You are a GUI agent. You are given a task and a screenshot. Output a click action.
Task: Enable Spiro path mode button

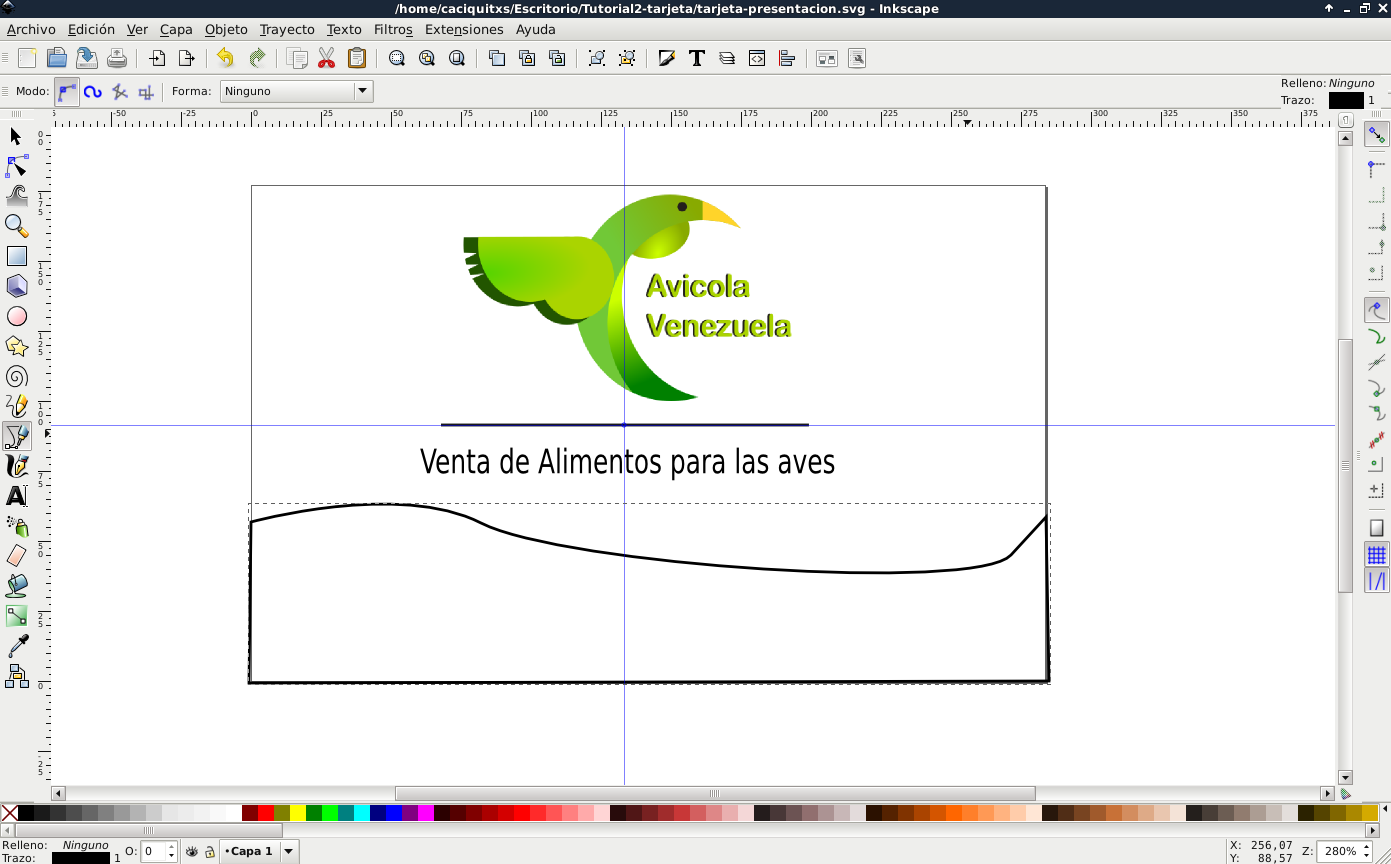[93, 91]
